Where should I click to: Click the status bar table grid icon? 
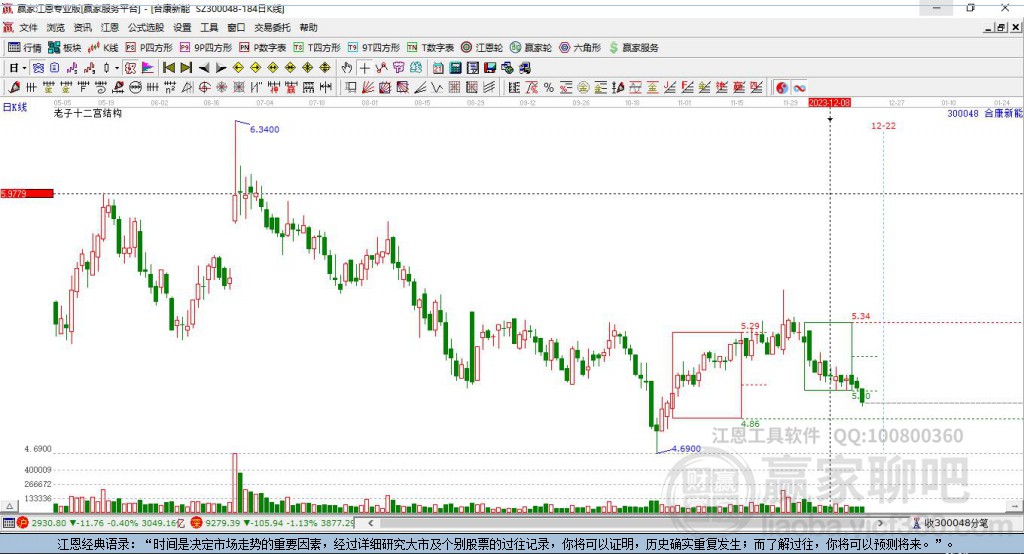tap(8, 523)
